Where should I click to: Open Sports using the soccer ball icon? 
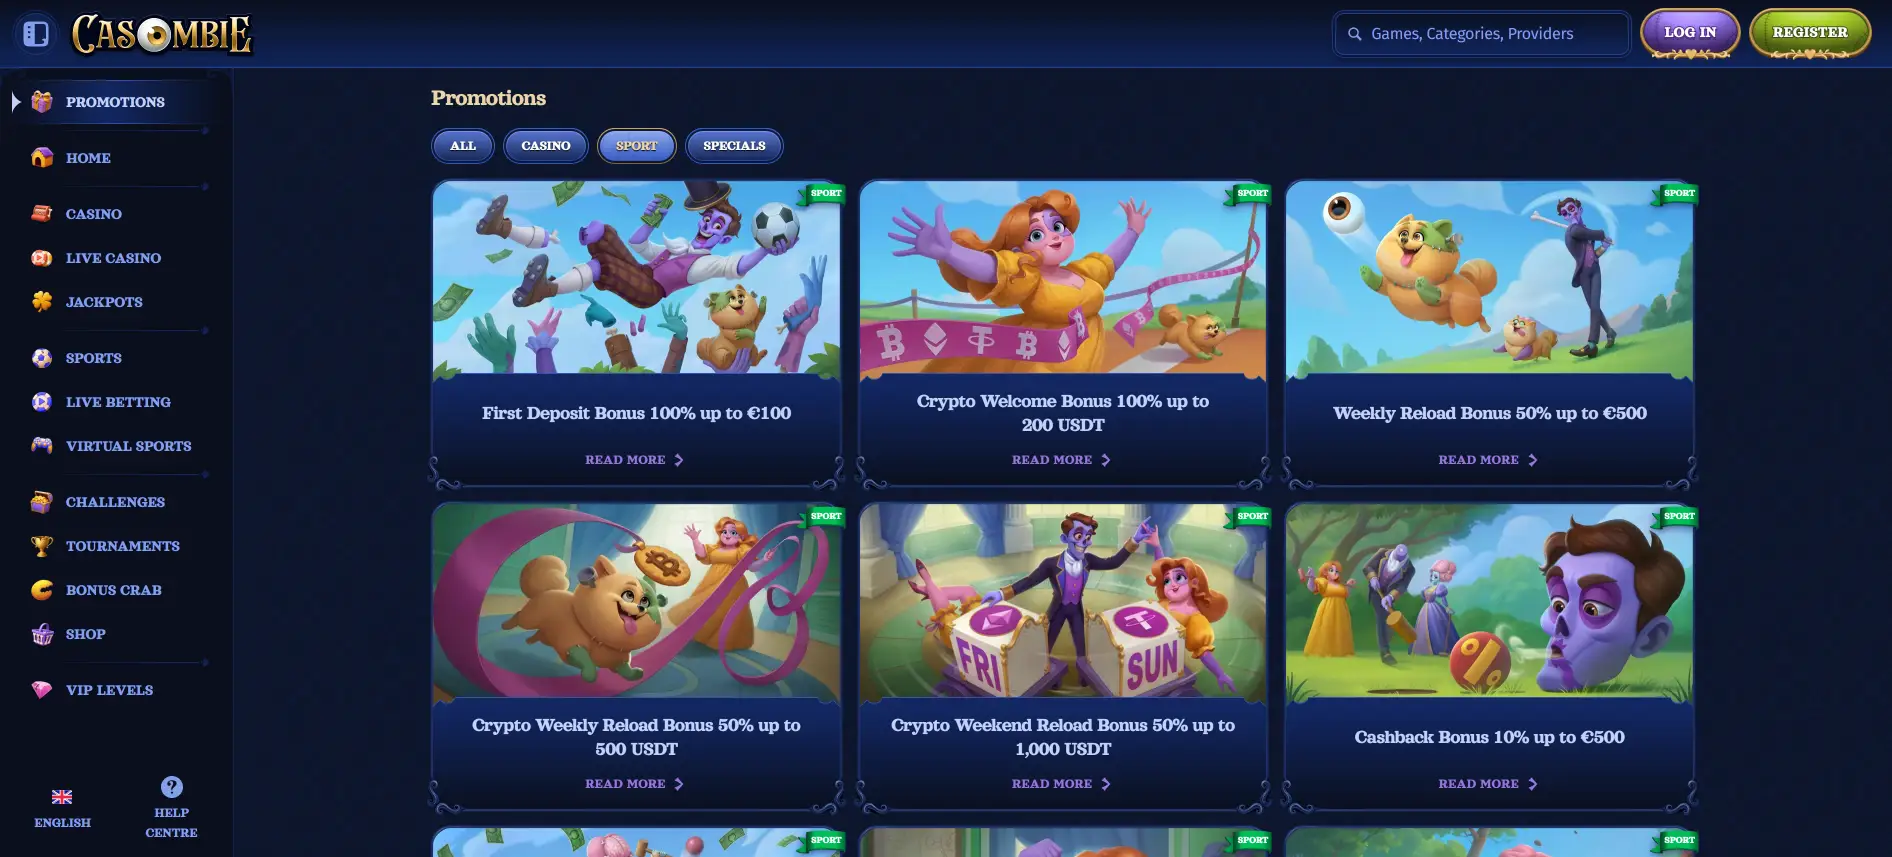[x=42, y=357]
